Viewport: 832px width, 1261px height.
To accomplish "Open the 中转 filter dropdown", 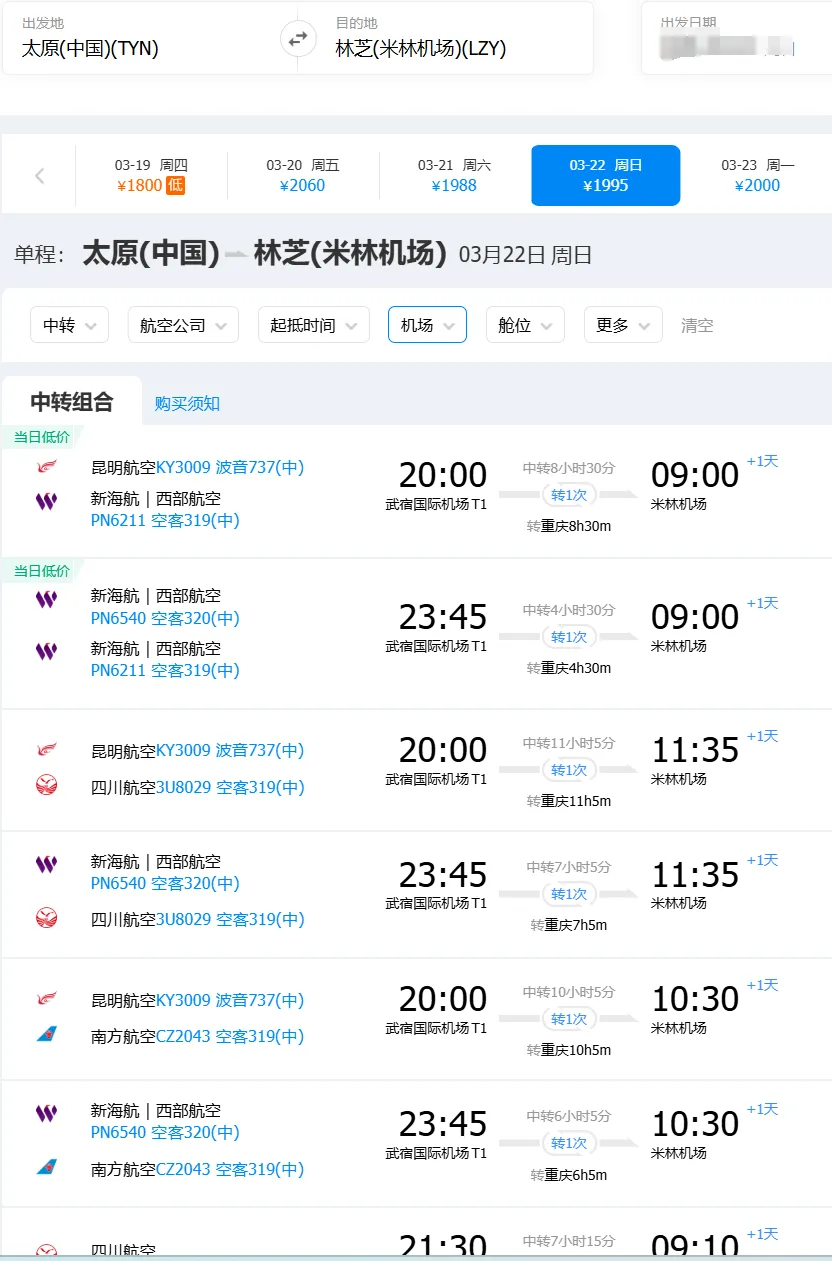I will (x=70, y=325).
